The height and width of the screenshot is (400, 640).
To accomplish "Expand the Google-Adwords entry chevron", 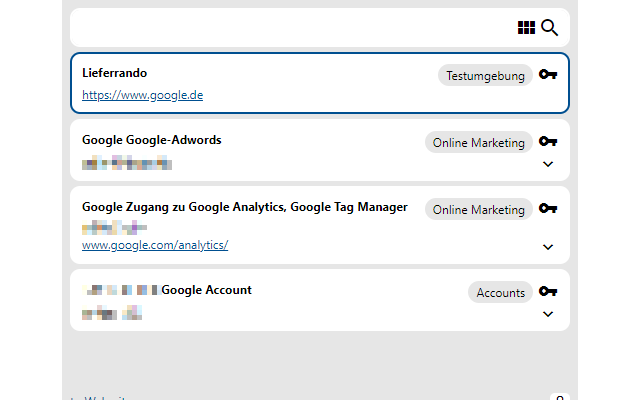I will (x=547, y=164).
